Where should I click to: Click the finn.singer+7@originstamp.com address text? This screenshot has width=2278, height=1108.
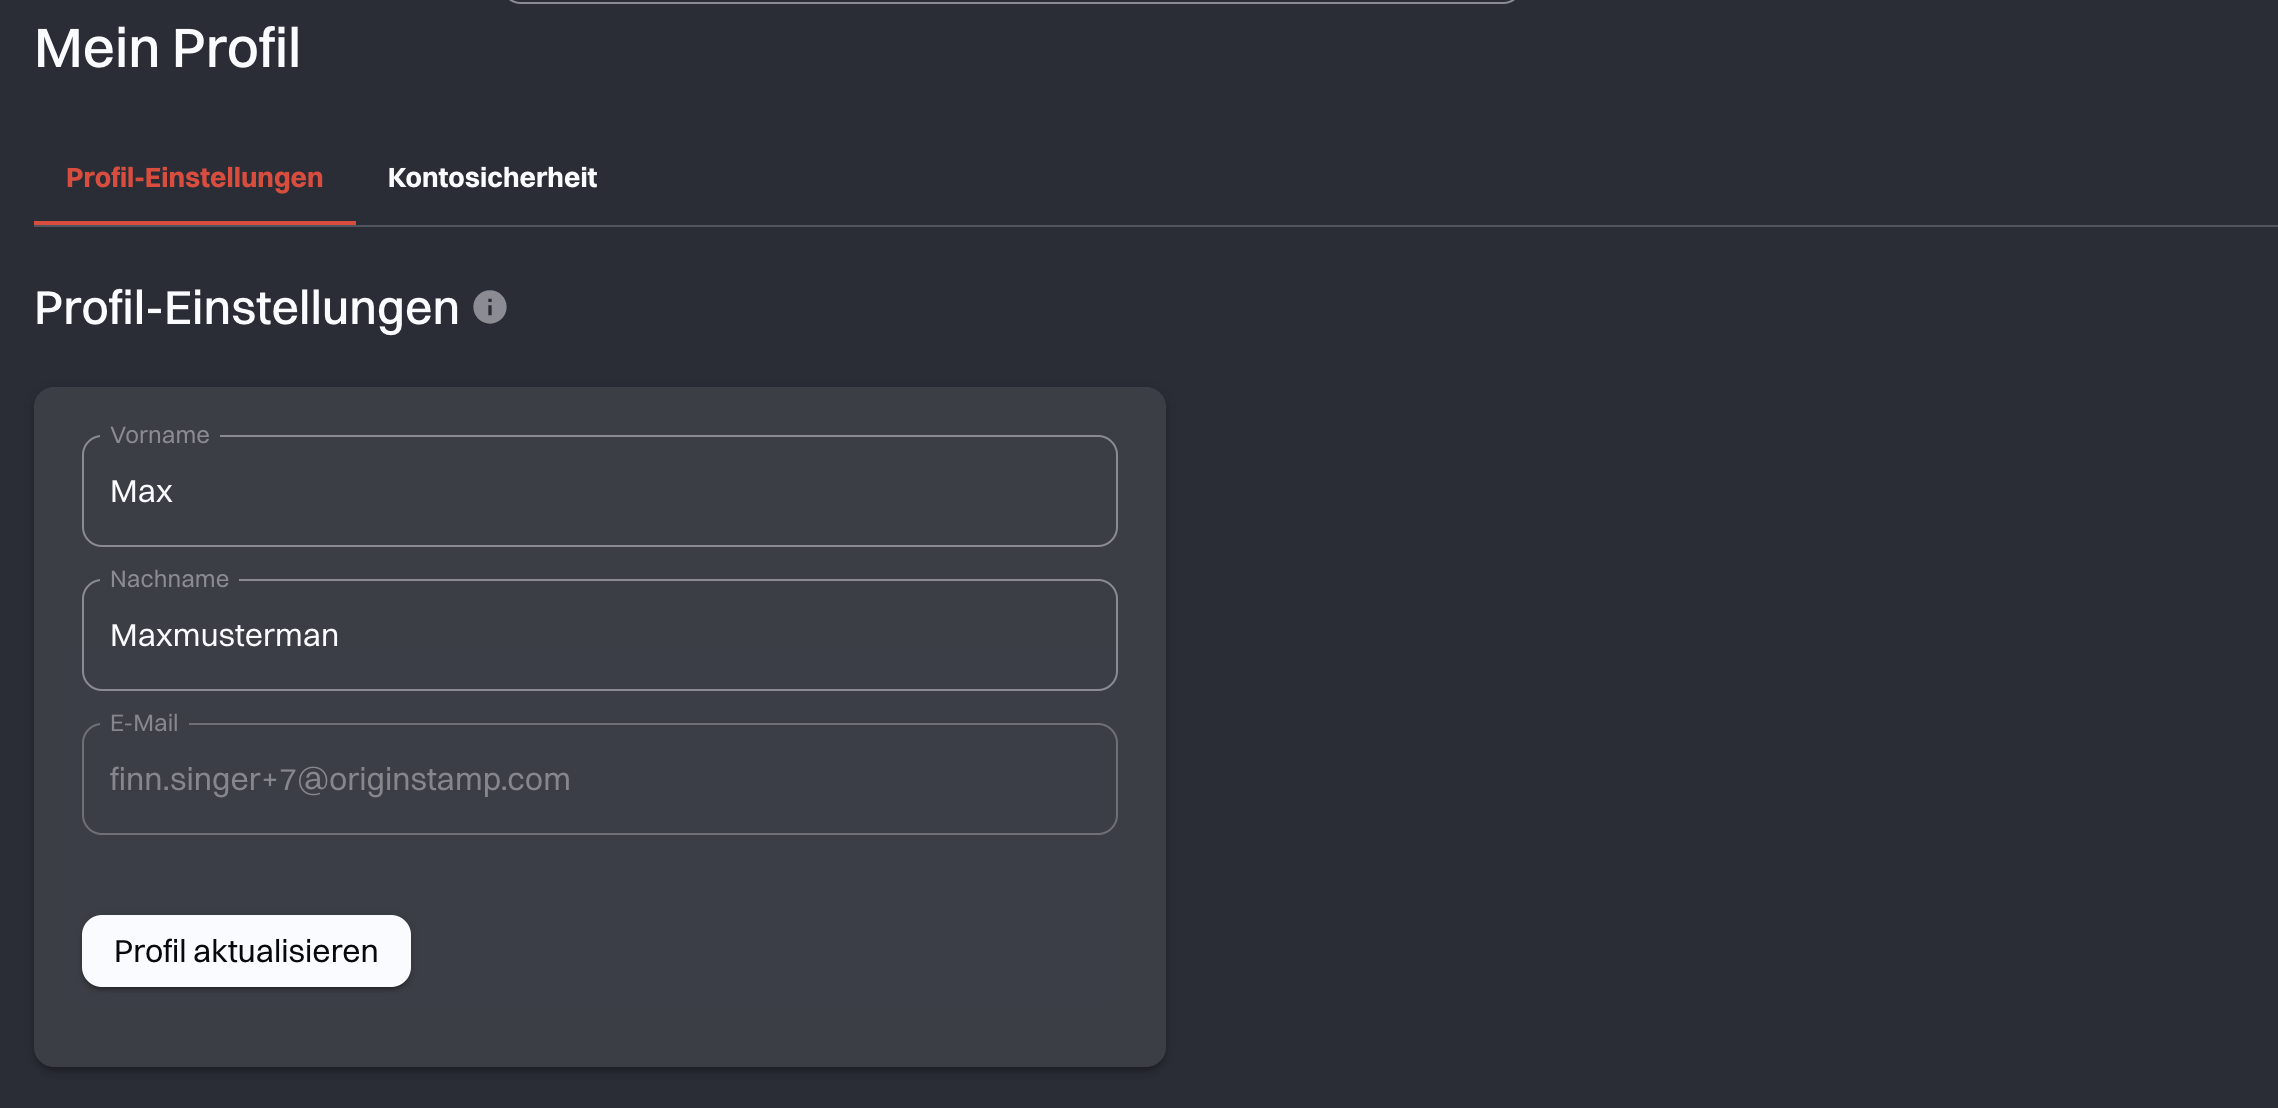(340, 779)
